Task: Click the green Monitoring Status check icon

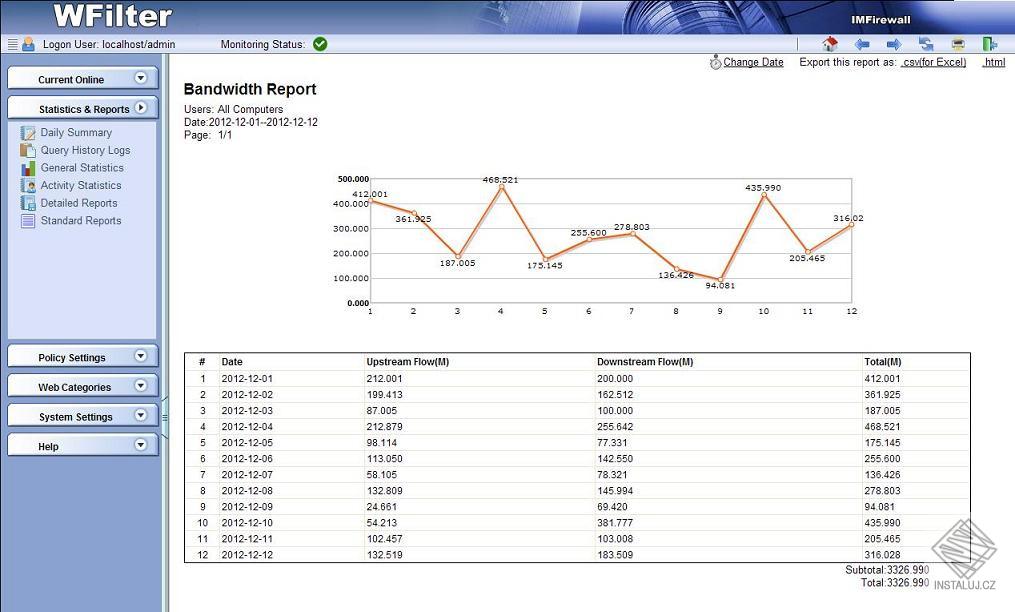Action: pos(320,44)
